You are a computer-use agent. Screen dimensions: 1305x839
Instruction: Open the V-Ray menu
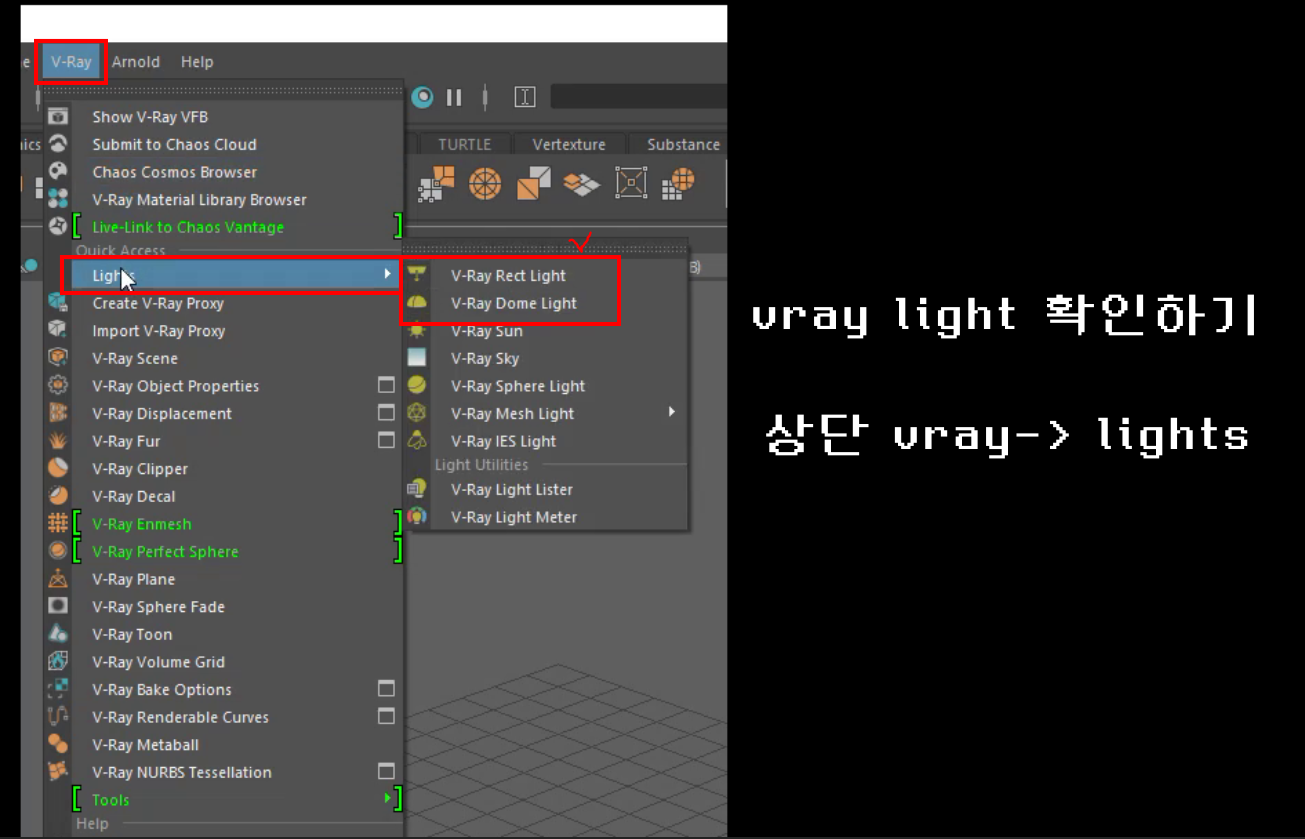[71, 62]
